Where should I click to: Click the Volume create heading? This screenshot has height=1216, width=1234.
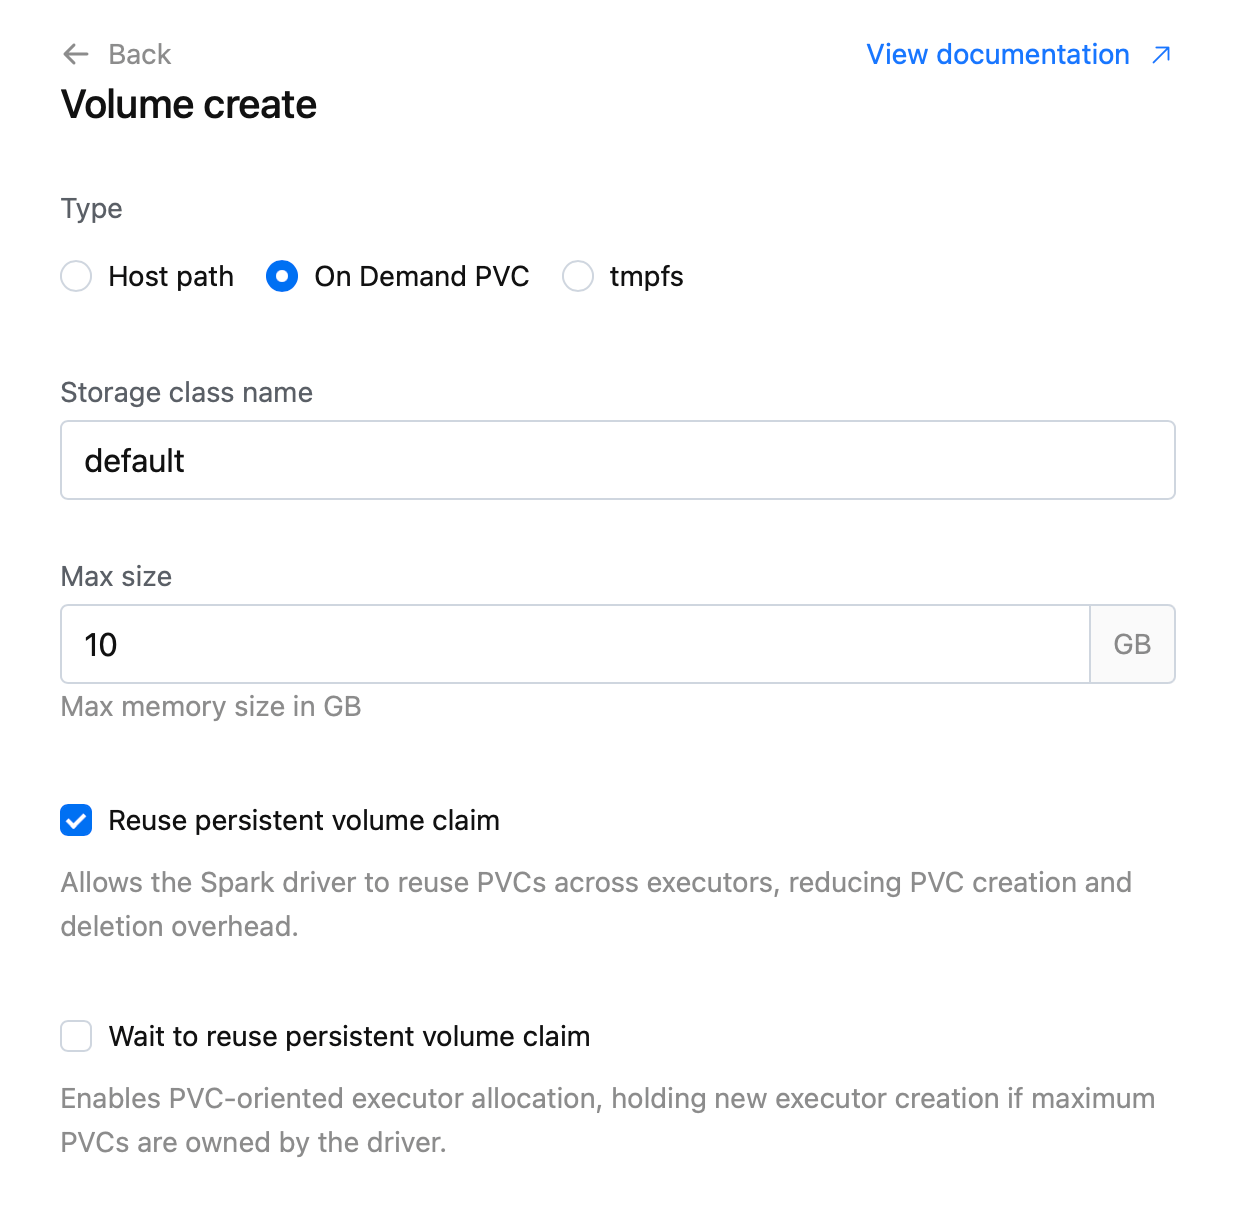tap(189, 104)
